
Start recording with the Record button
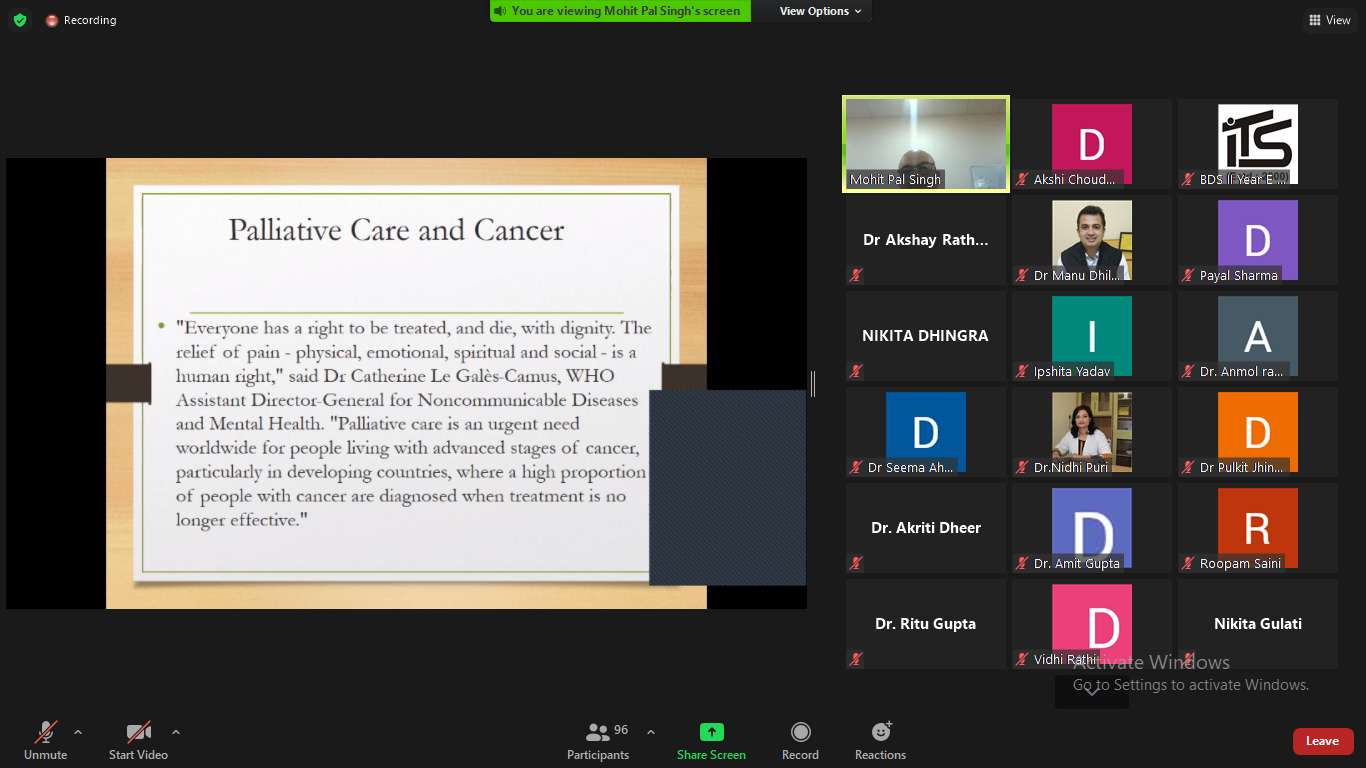coord(800,741)
